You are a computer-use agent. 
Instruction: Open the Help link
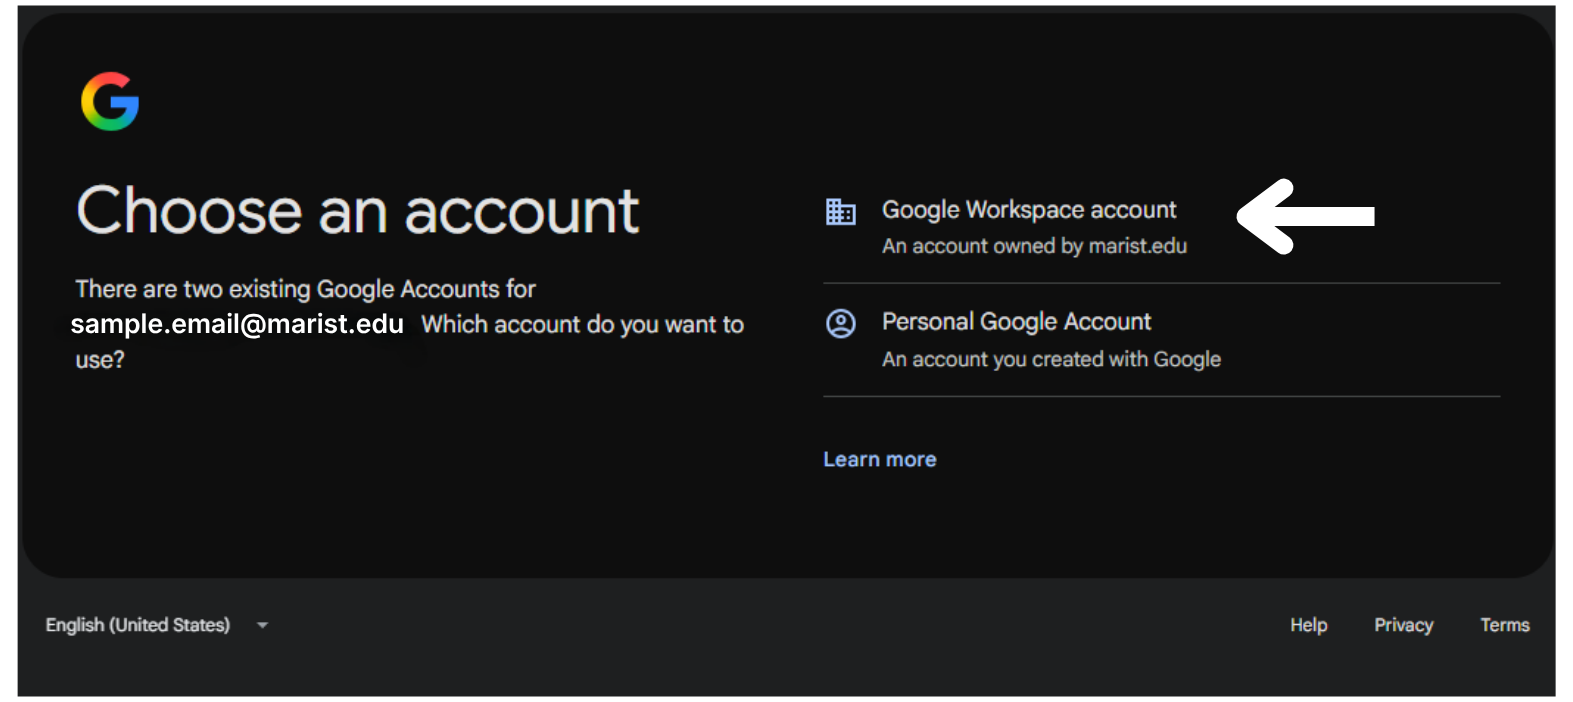1308,625
